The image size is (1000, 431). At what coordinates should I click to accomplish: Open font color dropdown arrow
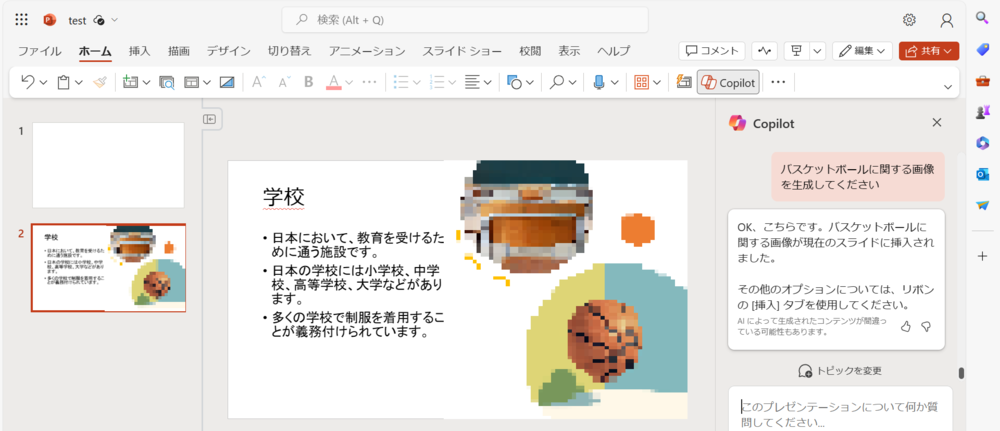pos(349,82)
